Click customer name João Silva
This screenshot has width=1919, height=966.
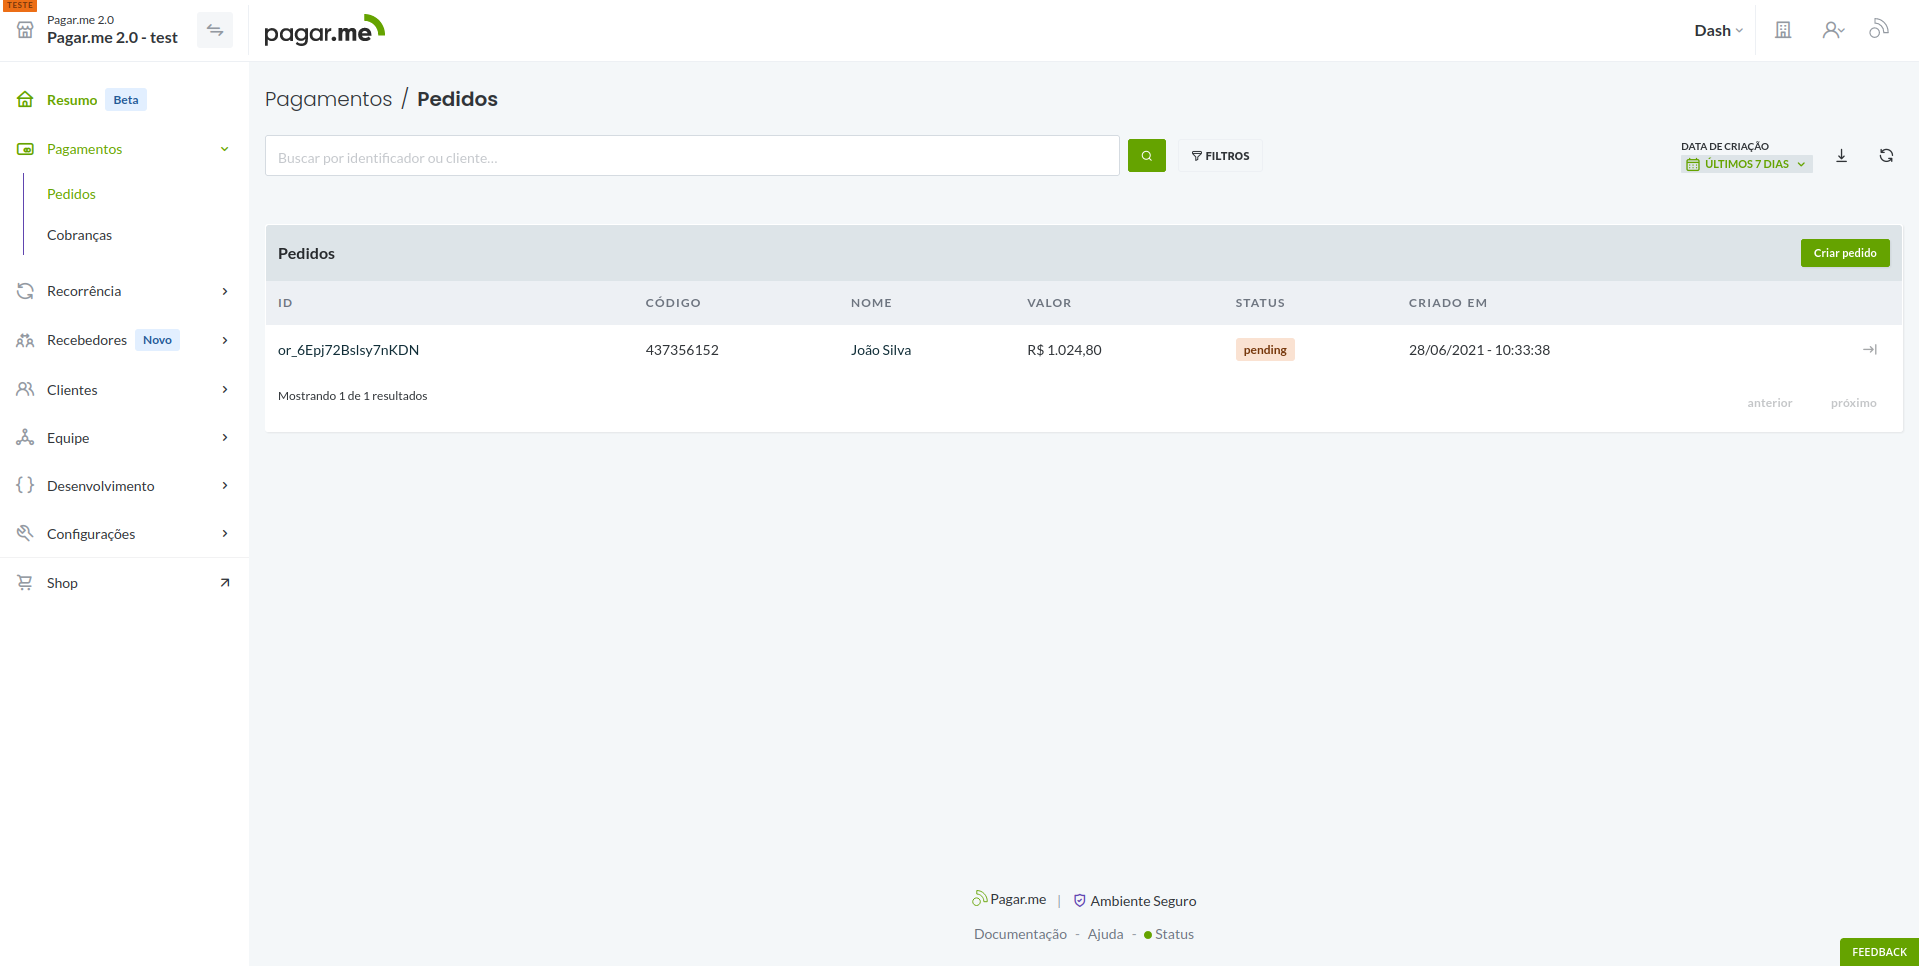click(x=881, y=350)
